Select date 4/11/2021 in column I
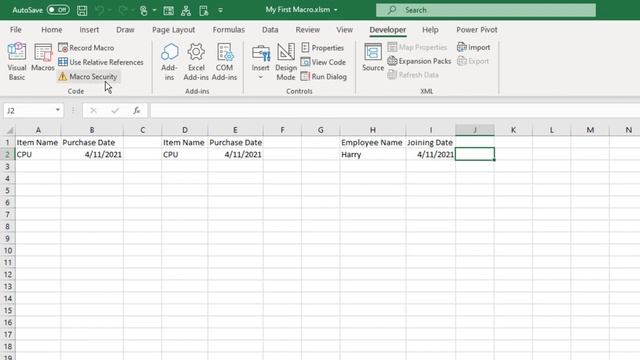This screenshot has width=640, height=360. point(430,155)
